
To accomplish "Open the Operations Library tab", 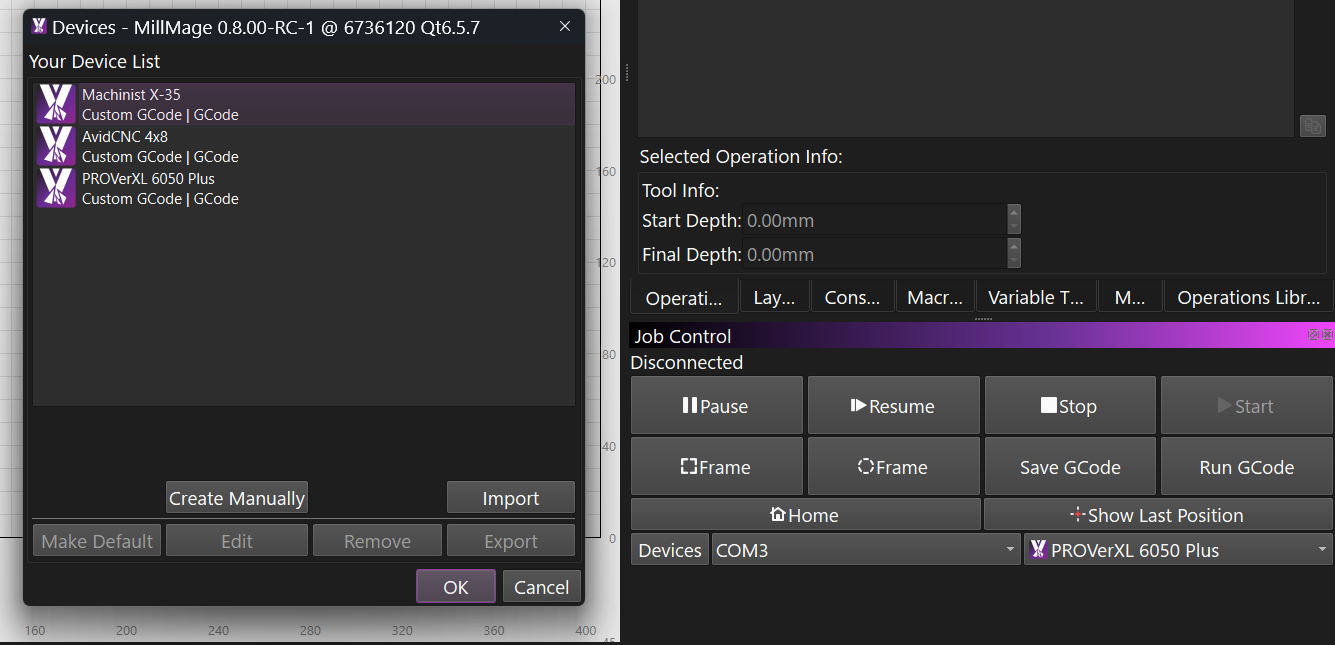I will [1248, 297].
